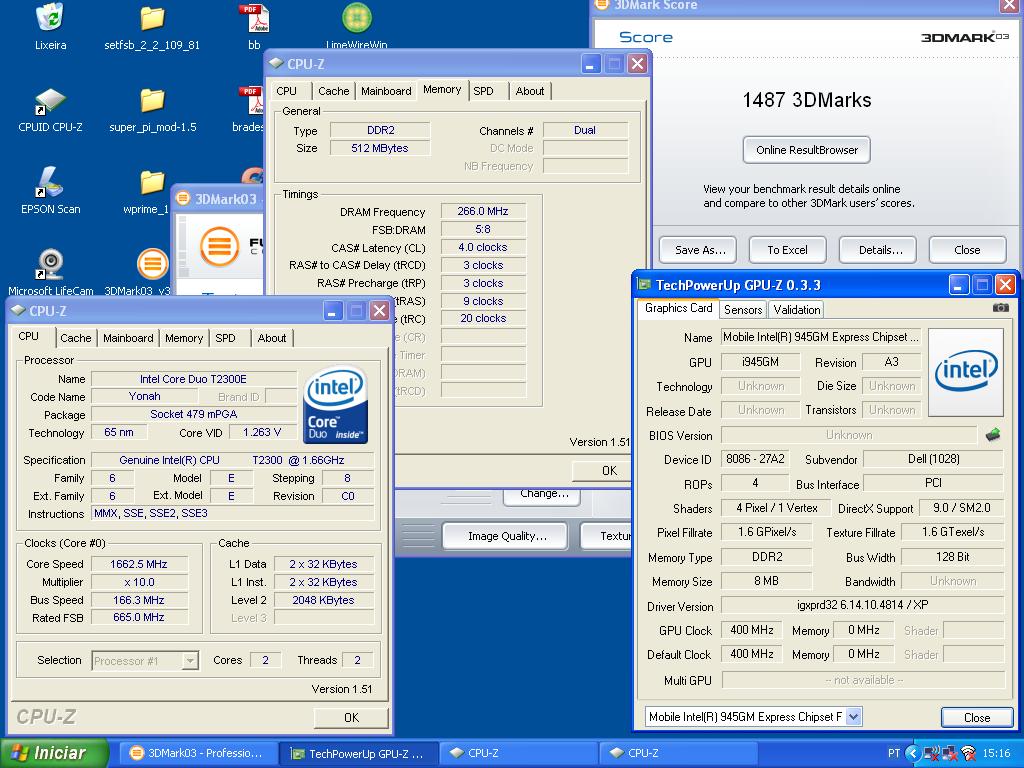Open Details… in 3DMark Score window
The height and width of the screenshot is (768, 1024).
pos(880,249)
